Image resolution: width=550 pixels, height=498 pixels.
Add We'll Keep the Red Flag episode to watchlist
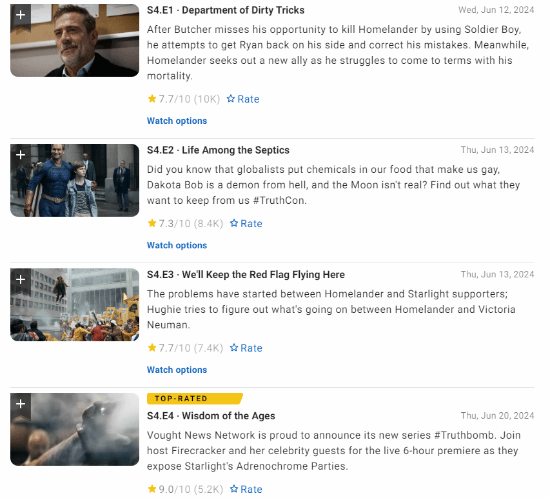21,280
